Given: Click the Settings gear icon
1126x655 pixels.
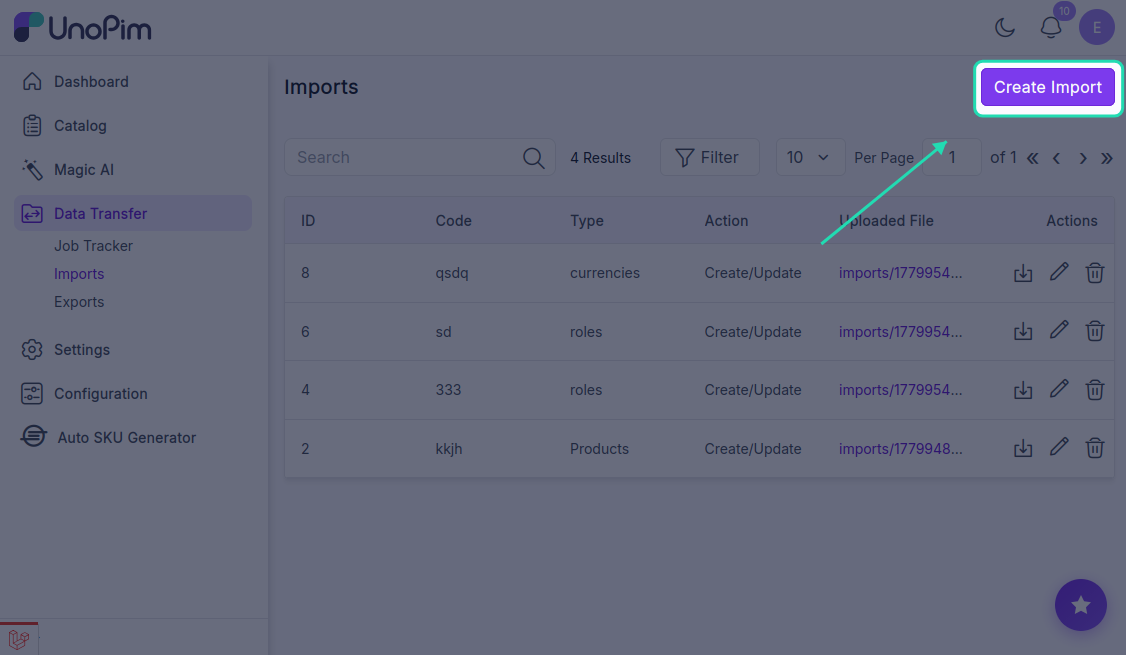Looking at the screenshot, I should [x=32, y=349].
